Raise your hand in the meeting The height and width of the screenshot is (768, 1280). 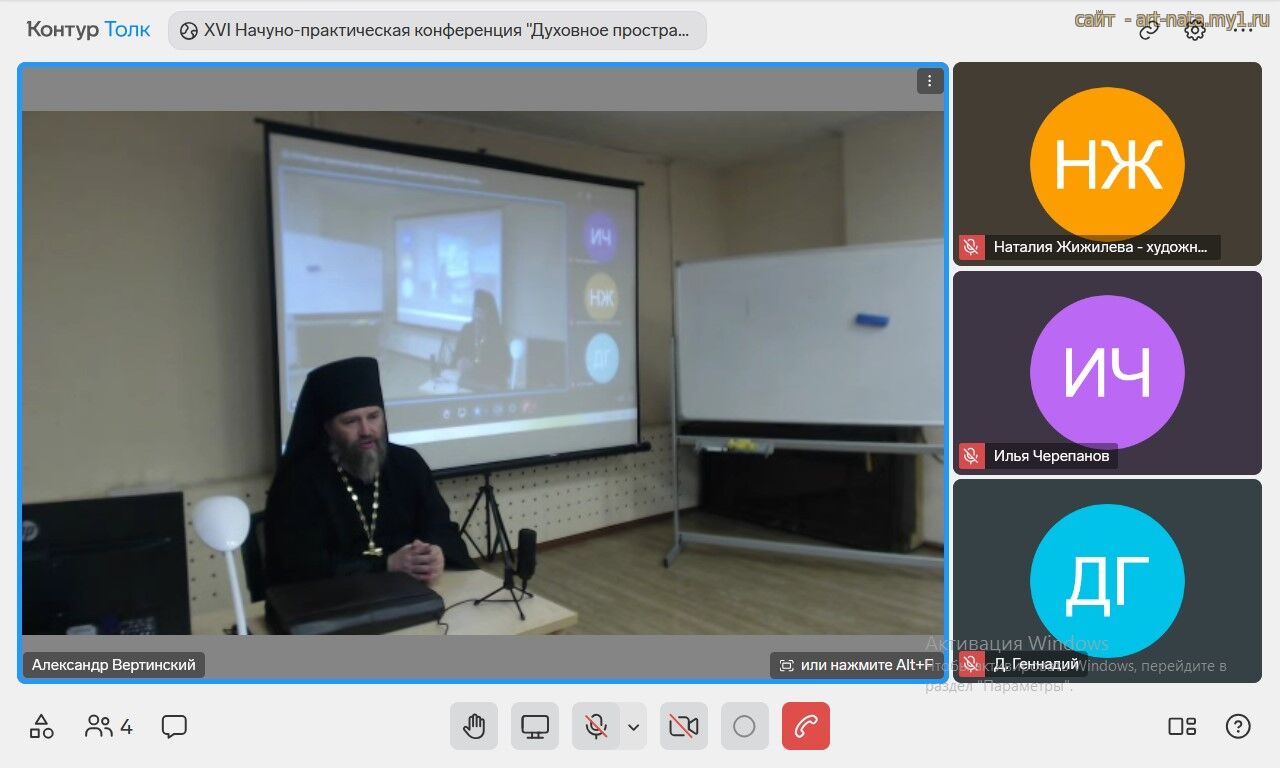474,726
